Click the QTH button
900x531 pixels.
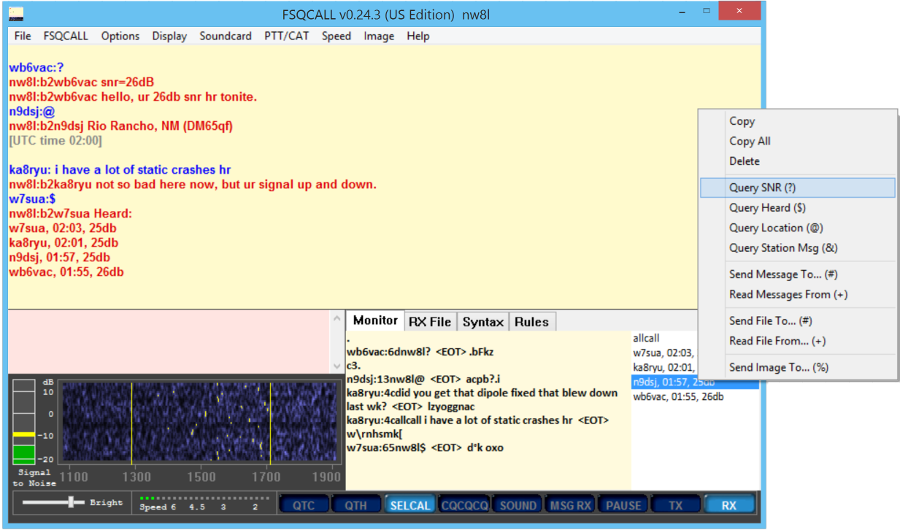pos(356,505)
